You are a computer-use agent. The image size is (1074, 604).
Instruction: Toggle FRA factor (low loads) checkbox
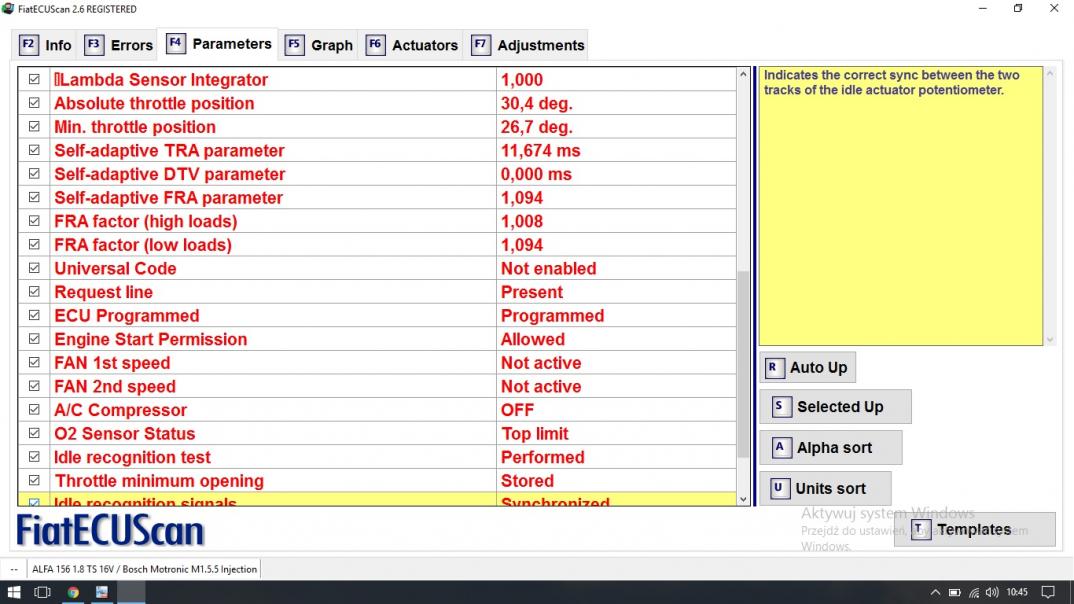click(34, 244)
